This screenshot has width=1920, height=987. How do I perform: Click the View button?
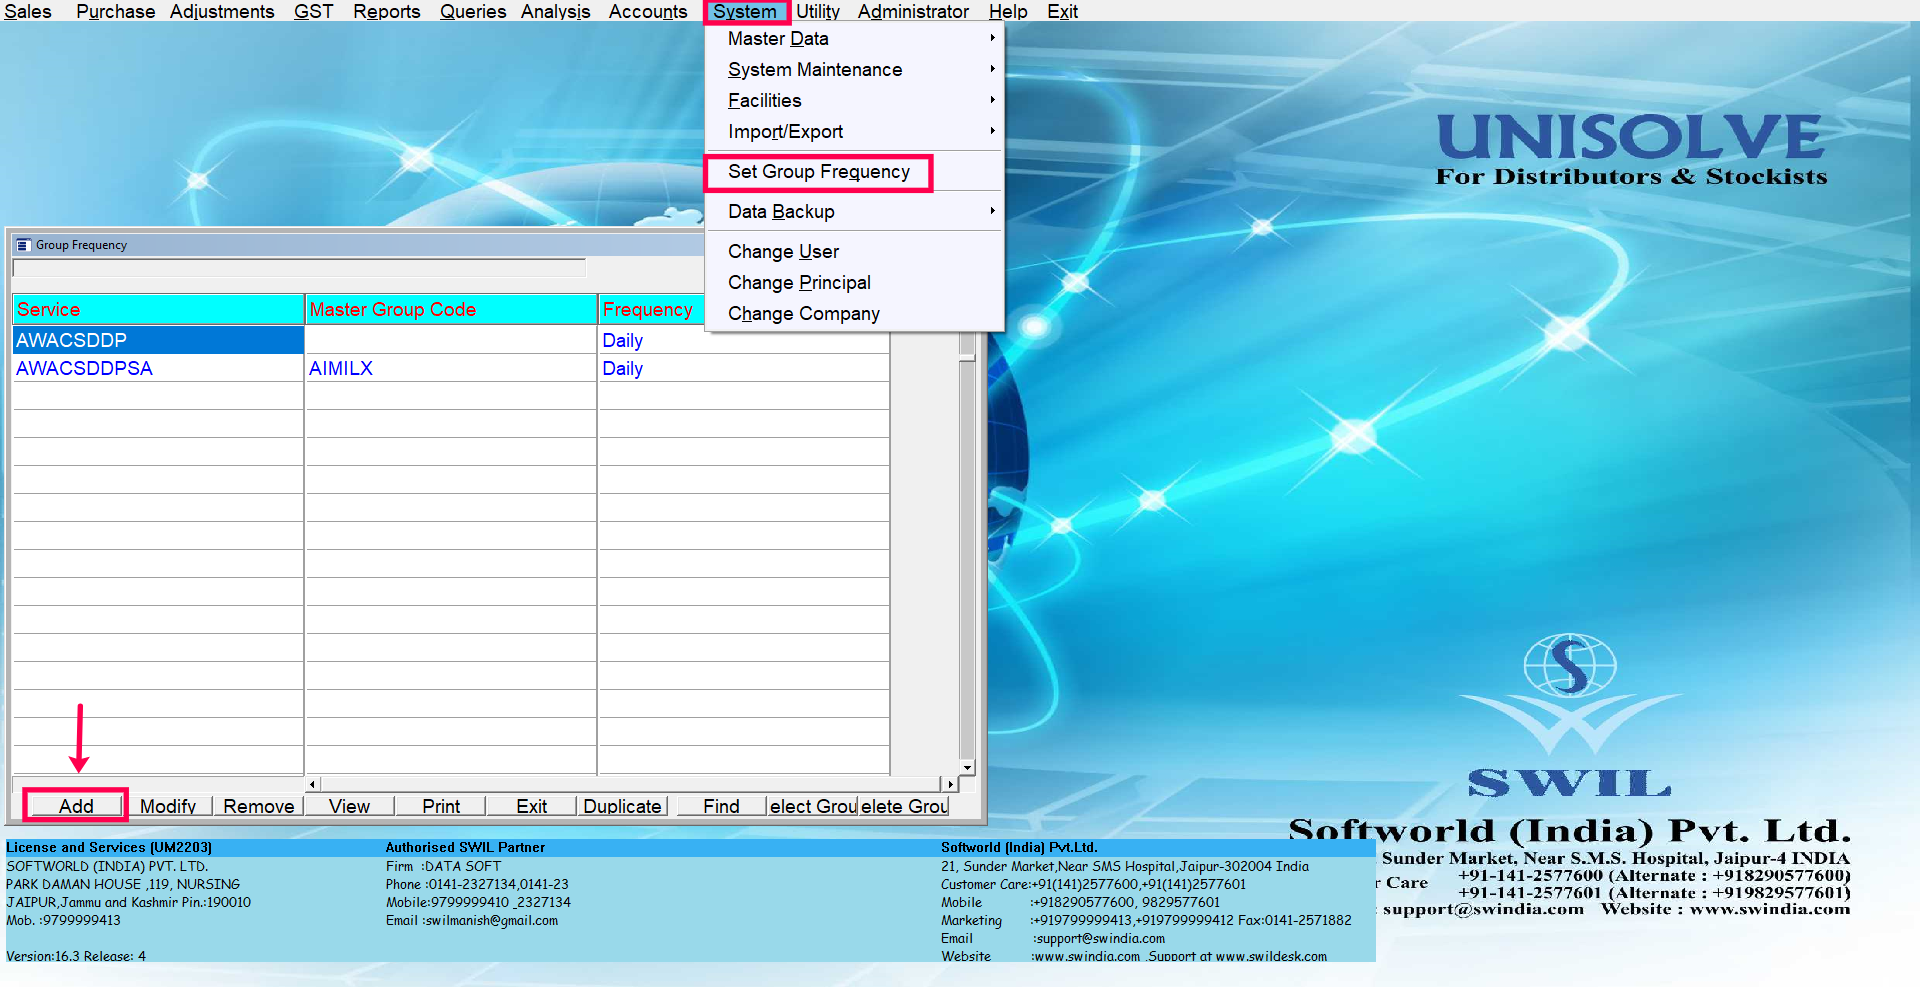[349, 806]
